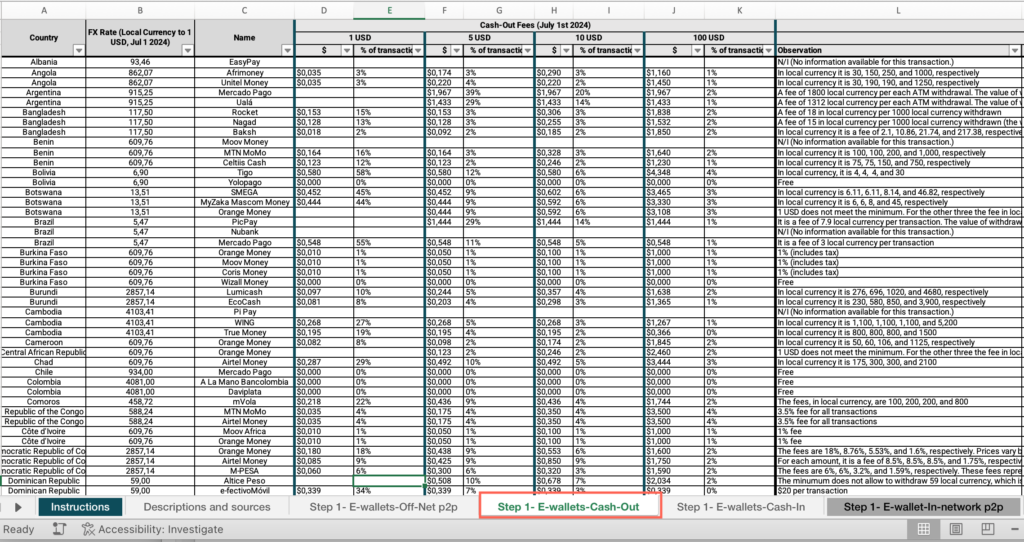
Task: Select the Nubank name cell
Action: (x=244, y=232)
